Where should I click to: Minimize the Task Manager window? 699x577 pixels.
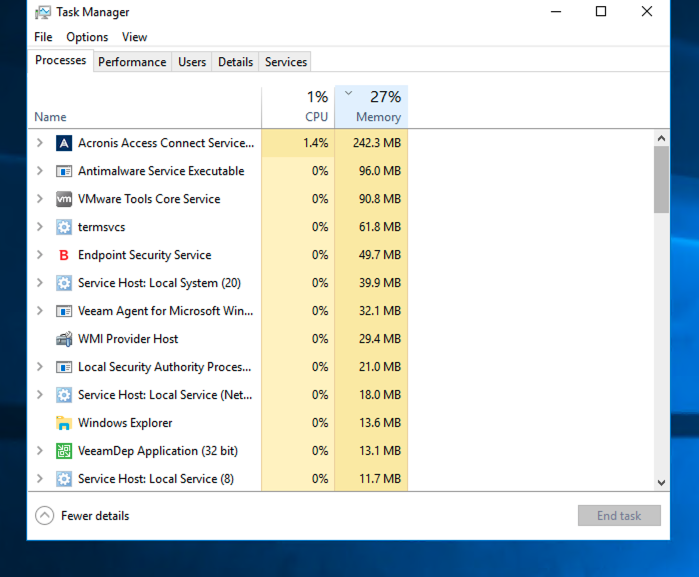pos(556,12)
